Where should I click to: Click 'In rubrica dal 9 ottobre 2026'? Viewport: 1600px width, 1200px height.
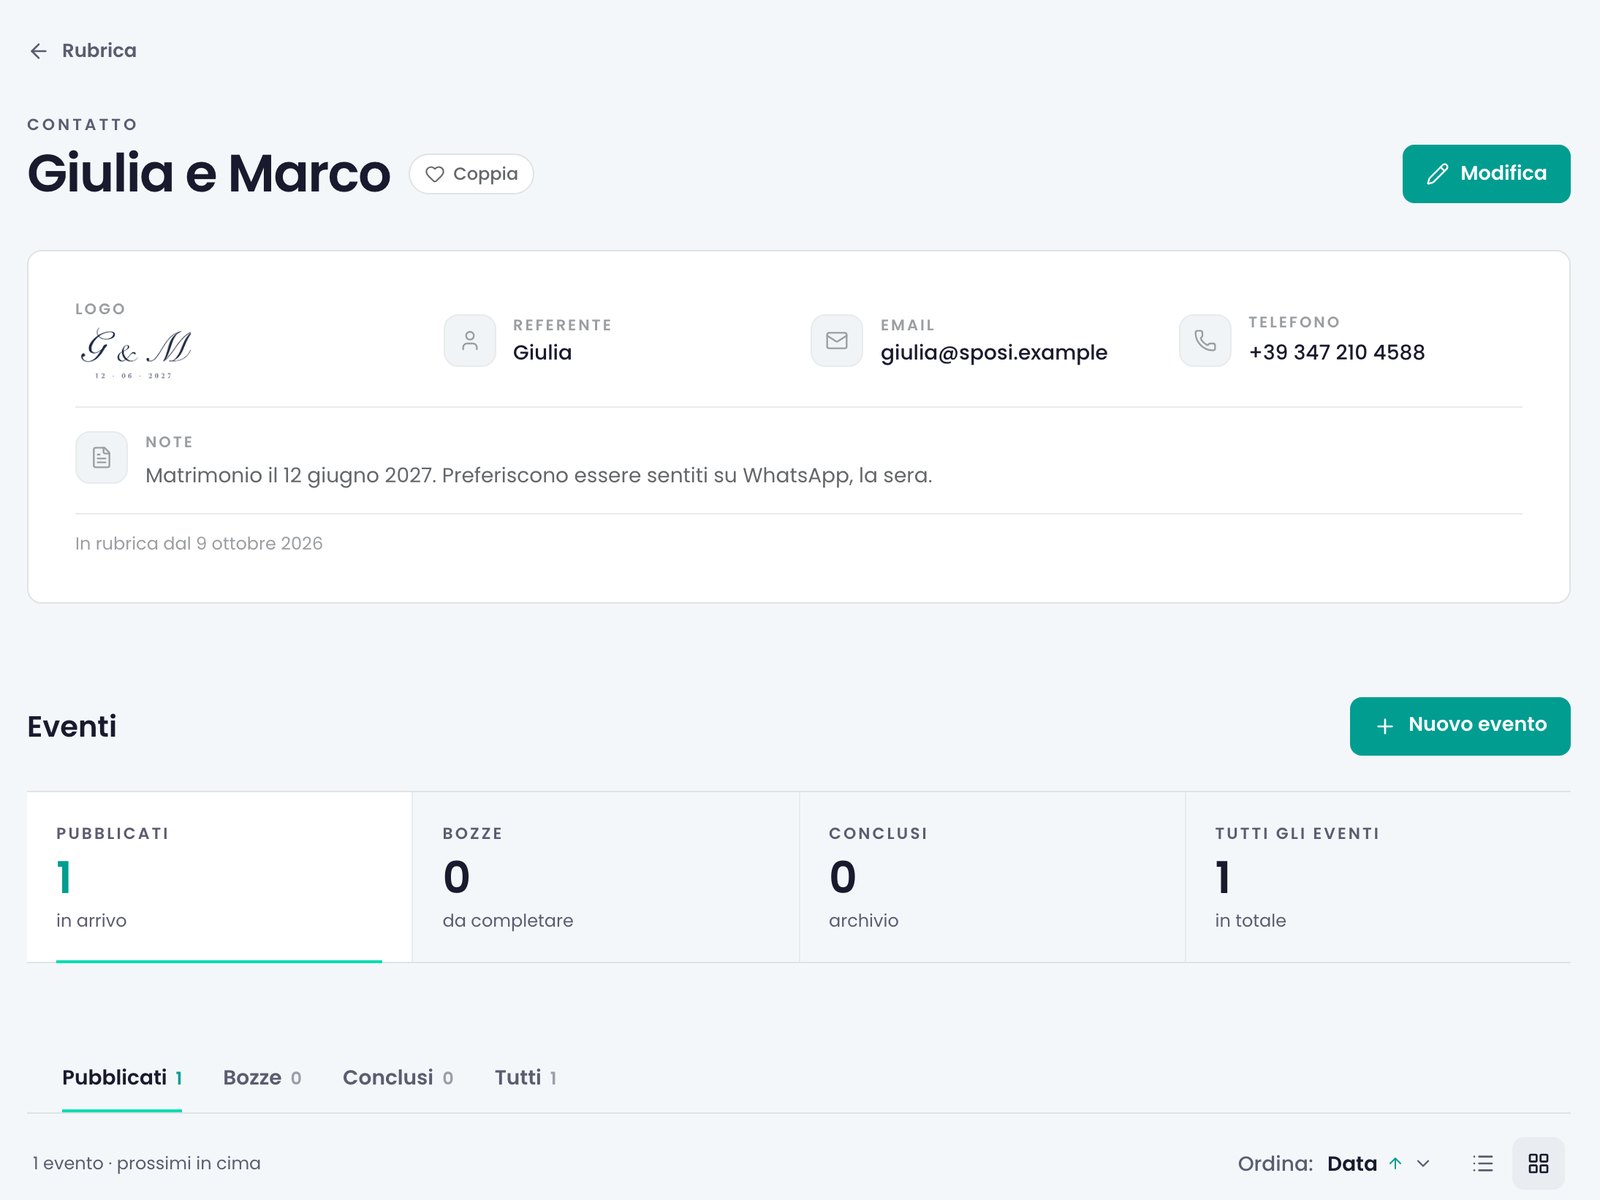(199, 544)
